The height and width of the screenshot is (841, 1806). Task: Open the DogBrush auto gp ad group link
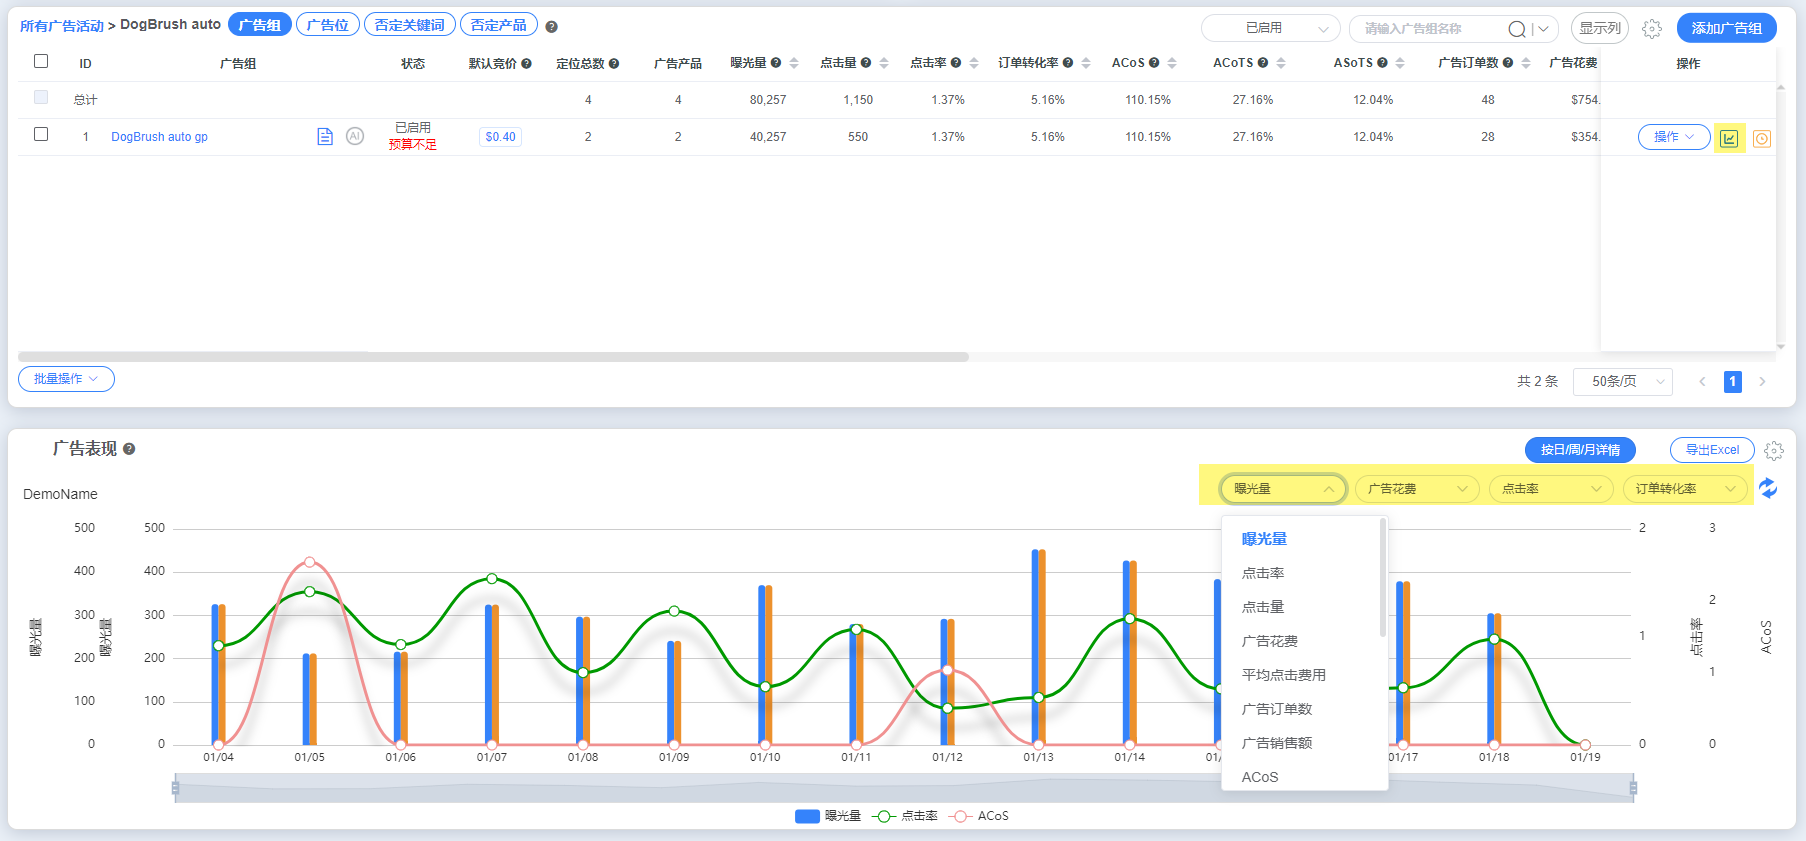coord(159,137)
